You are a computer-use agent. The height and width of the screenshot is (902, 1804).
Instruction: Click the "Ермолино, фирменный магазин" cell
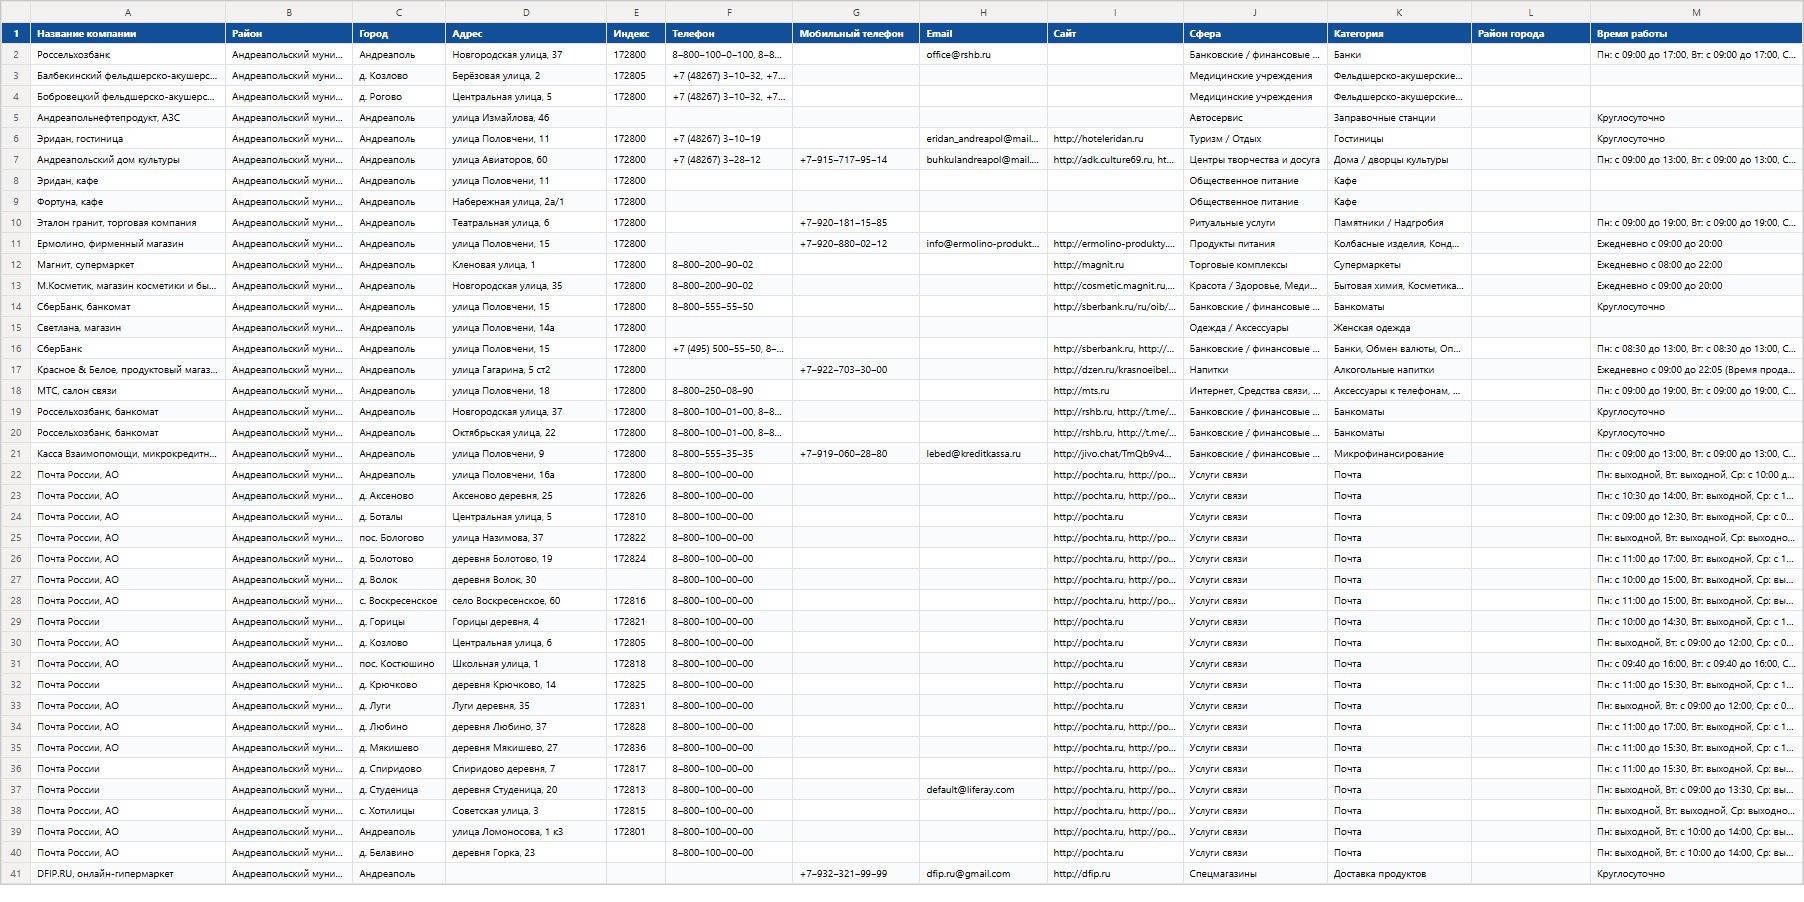point(128,243)
